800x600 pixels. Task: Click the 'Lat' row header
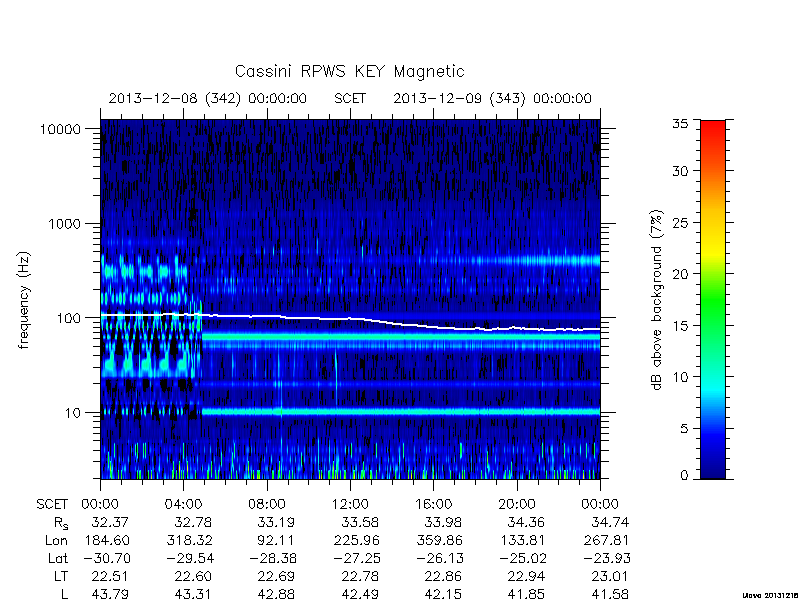click(x=58, y=559)
